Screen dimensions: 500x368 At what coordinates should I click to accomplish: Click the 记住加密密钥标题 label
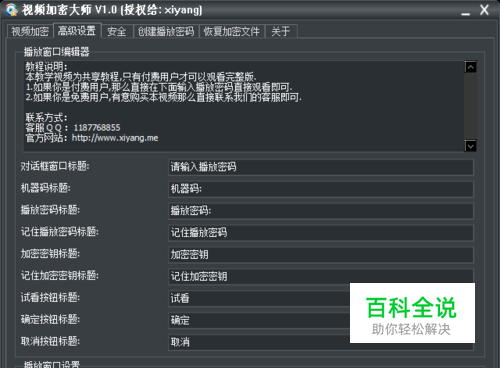point(60,276)
